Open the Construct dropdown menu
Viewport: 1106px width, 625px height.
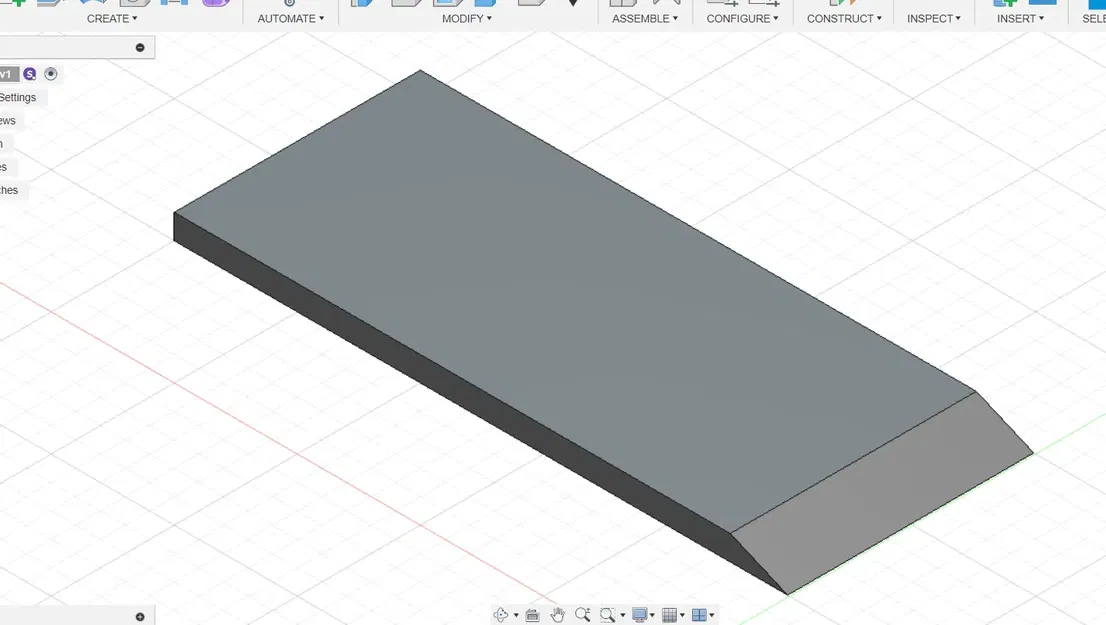pyautogui.click(x=840, y=18)
